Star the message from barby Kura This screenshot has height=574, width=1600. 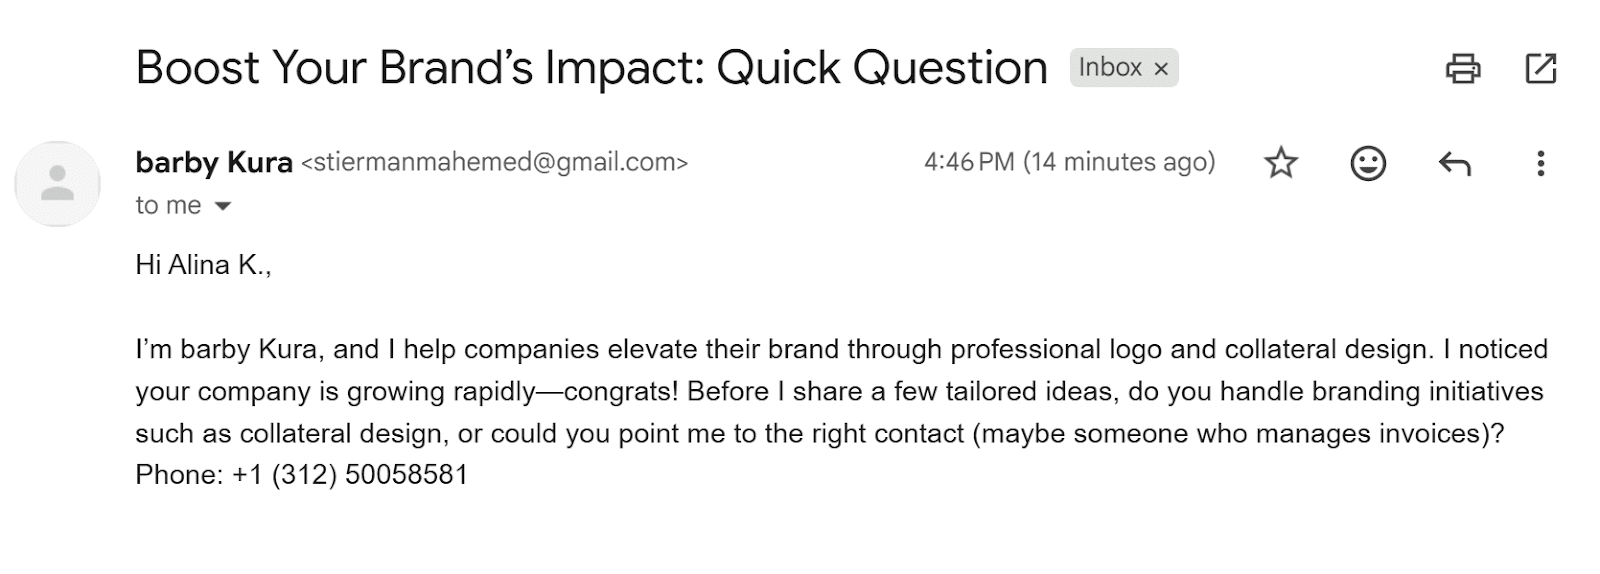[x=1281, y=163]
